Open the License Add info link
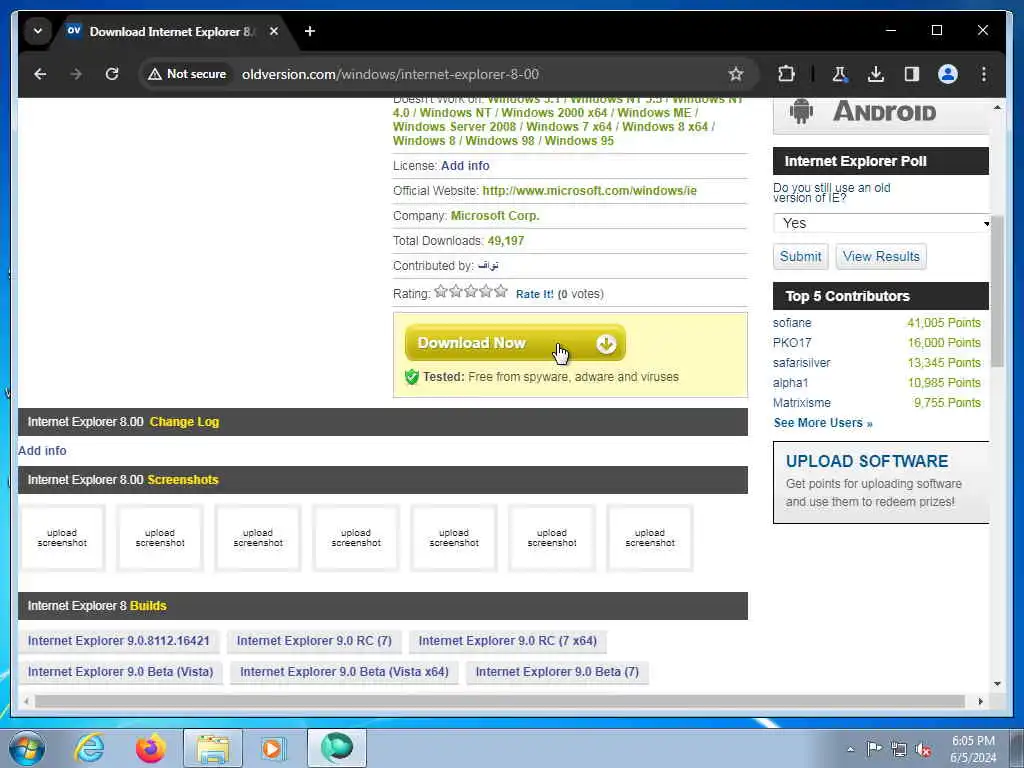The image size is (1024, 768). [465, 166]
